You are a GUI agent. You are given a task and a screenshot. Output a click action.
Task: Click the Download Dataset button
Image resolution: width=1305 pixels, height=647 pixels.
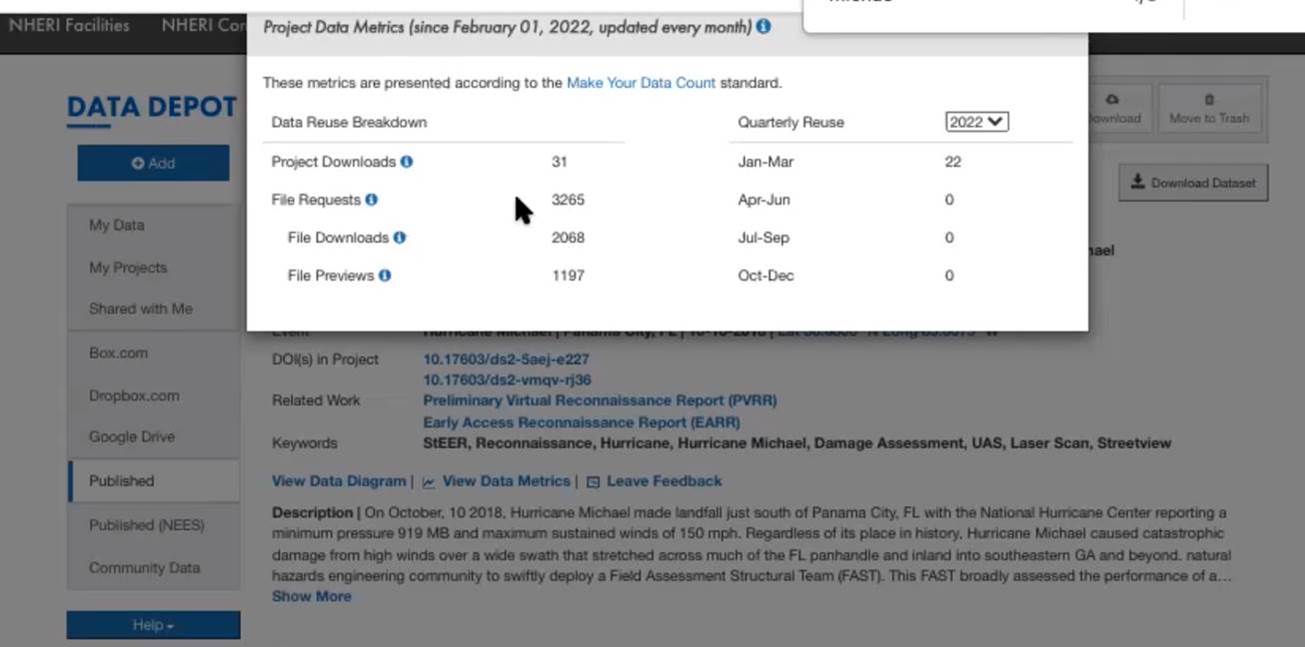[1193, 183]
